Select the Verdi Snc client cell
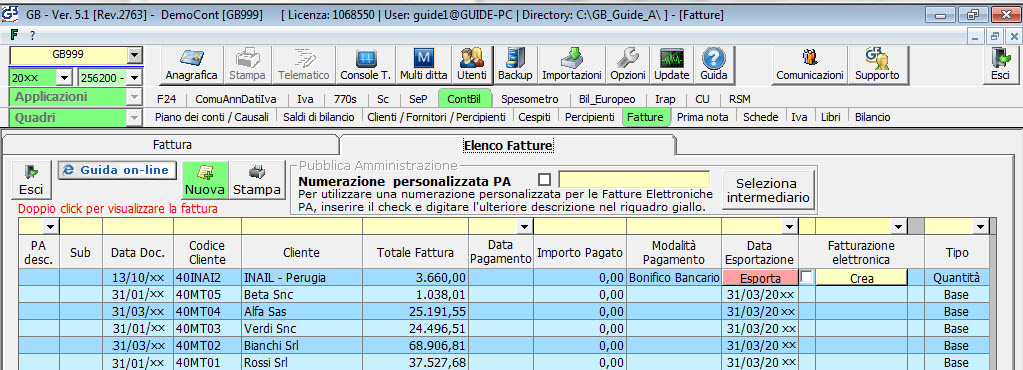1023x370 pixels. 301,328
